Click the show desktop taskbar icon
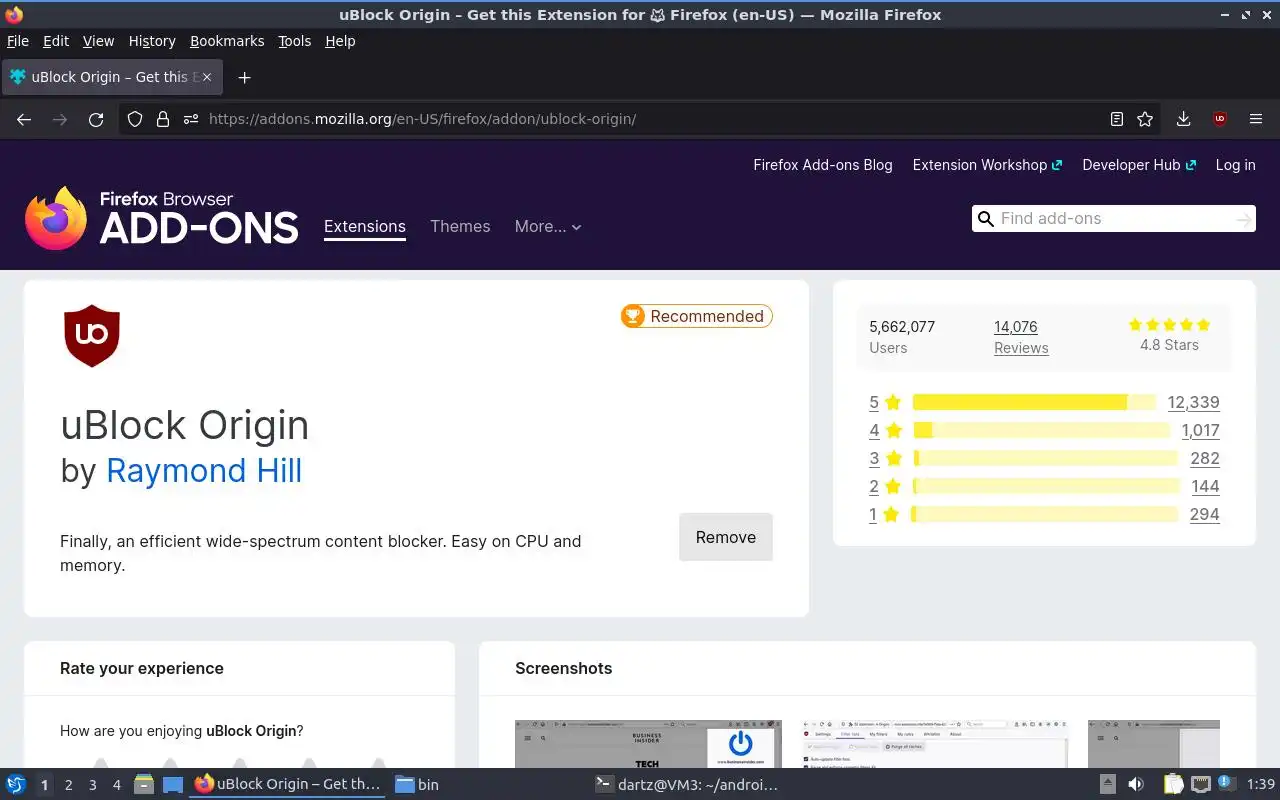Screen dimensions: 1280x800 point(173,785)
